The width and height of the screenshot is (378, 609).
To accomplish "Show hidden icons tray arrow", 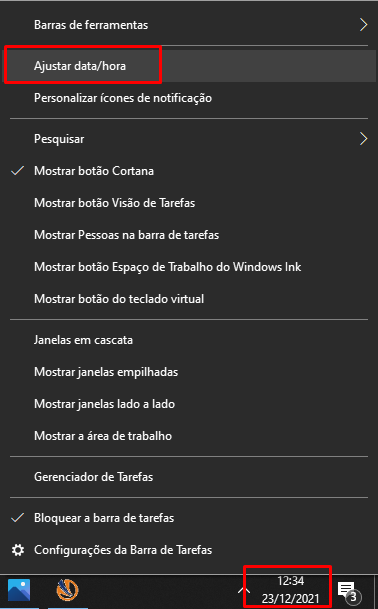I will tap(244, 591).
